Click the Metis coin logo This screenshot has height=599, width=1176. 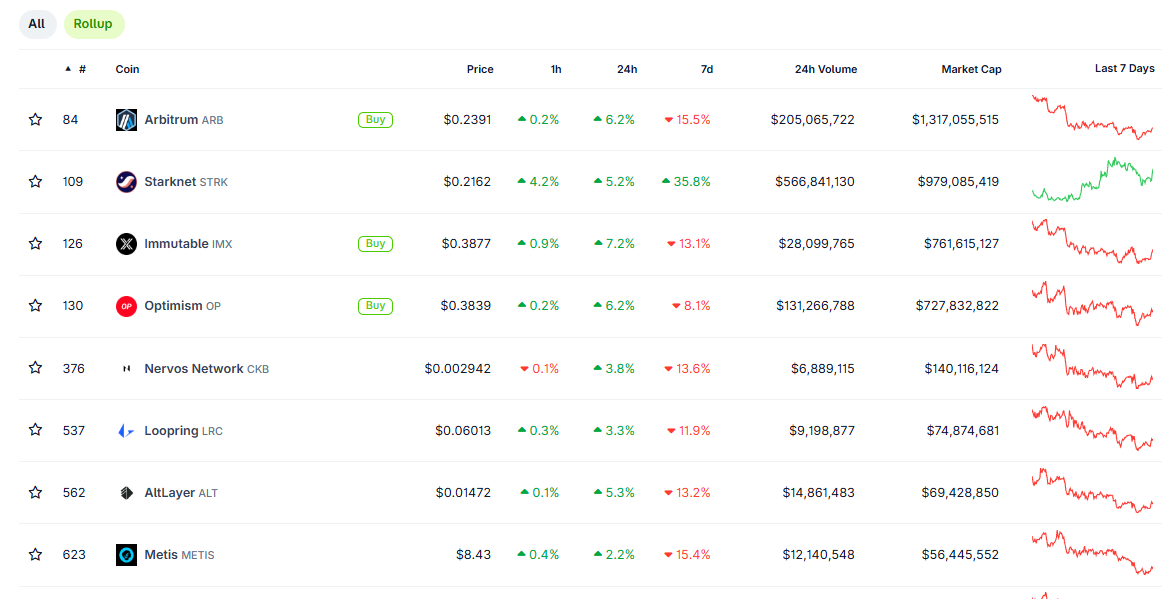point(126,553)
